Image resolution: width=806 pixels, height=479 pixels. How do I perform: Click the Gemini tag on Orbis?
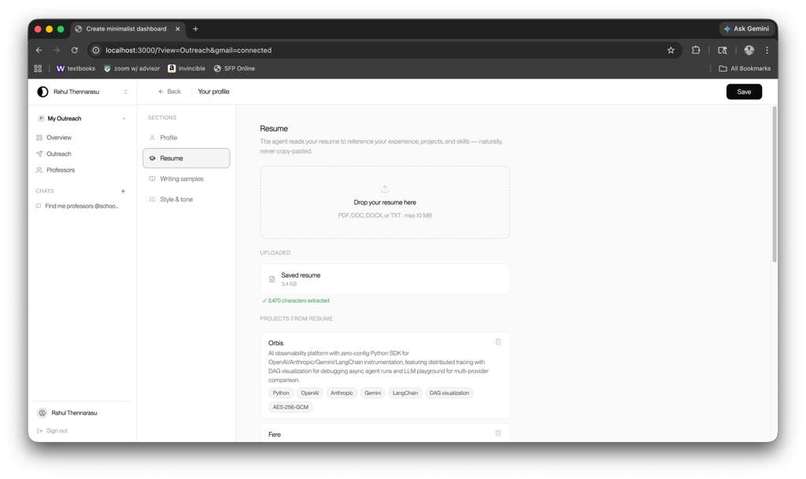pos(373,393)
